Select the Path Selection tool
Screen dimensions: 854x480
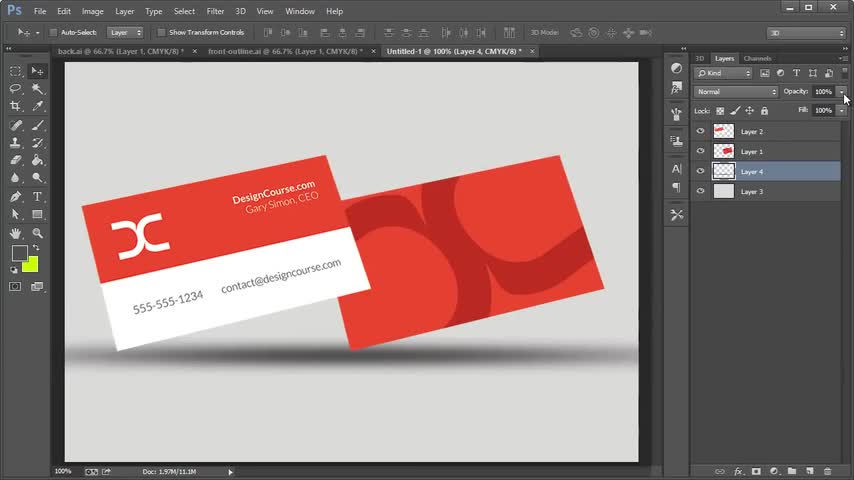[x=15, y=214]
